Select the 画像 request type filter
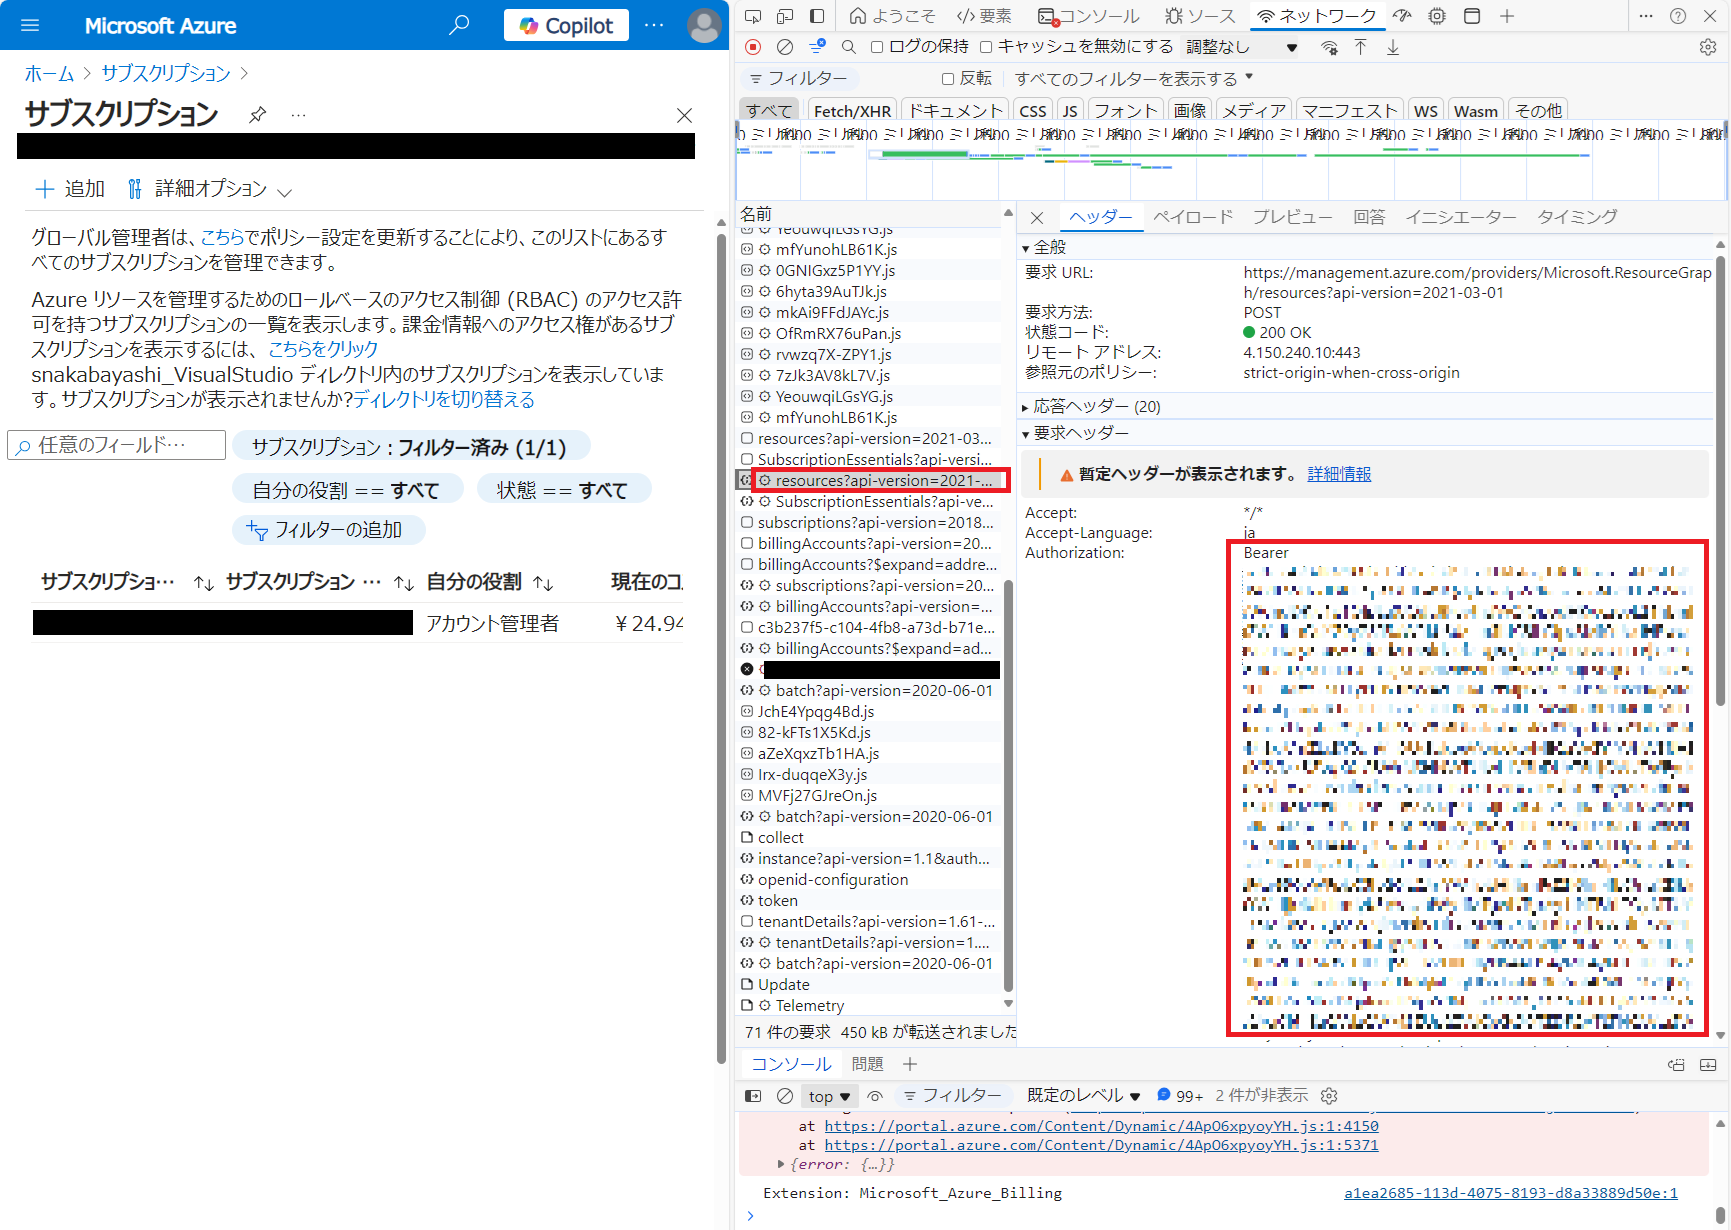 click(1190, 111)
